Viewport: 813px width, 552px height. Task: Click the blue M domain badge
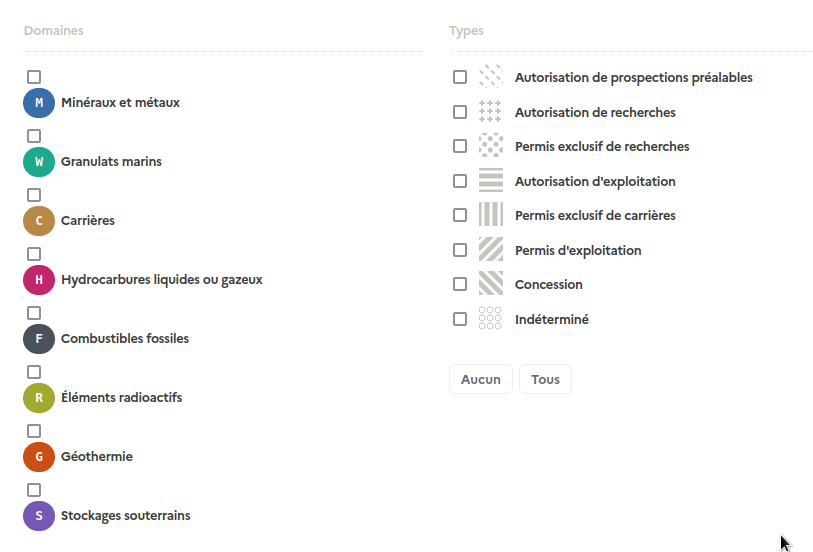tap(39, 103)
